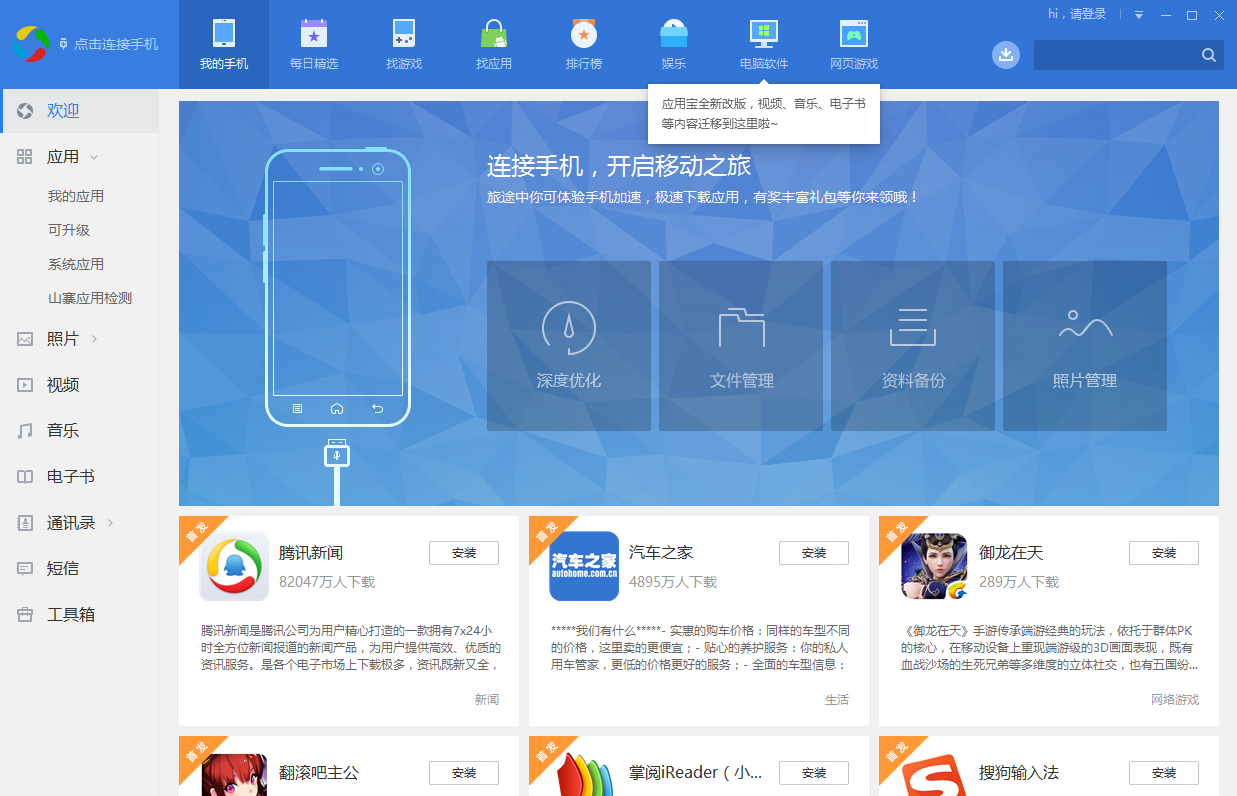Collapse the 应用 sidebar group
The height and width of the screenshot is (796, 1237).
pyautogui.click(x=95, y=156)
